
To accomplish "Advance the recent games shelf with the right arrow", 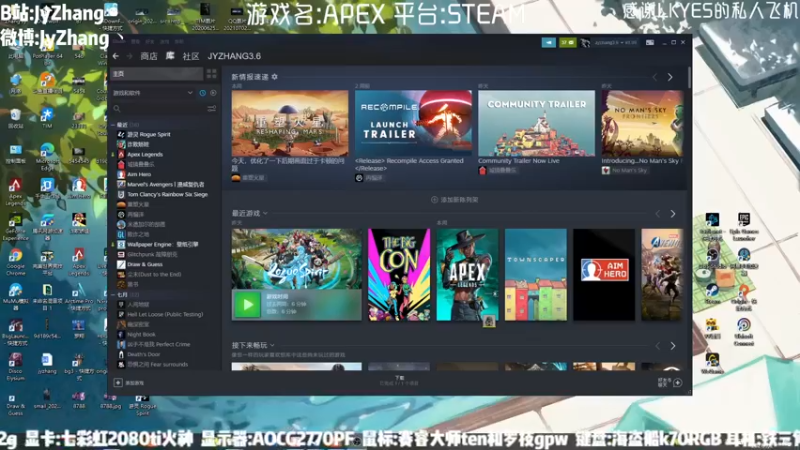I will click(x=673, y=214).
